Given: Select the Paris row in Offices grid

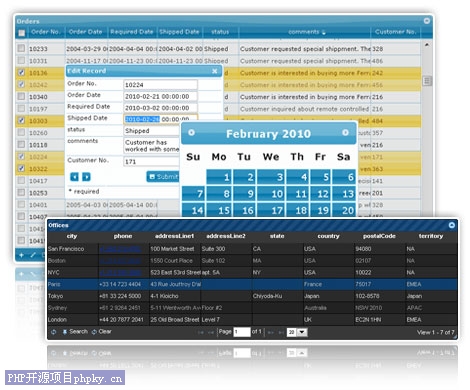Looking at the screenshot, I should tap(252, 284).
